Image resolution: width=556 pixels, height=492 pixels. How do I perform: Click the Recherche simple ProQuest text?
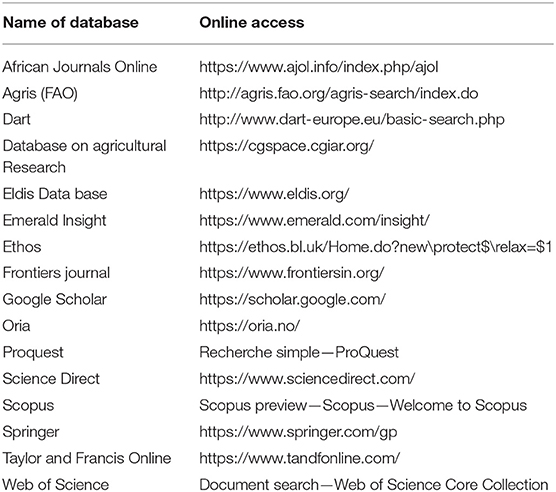[x=299, y=352]
